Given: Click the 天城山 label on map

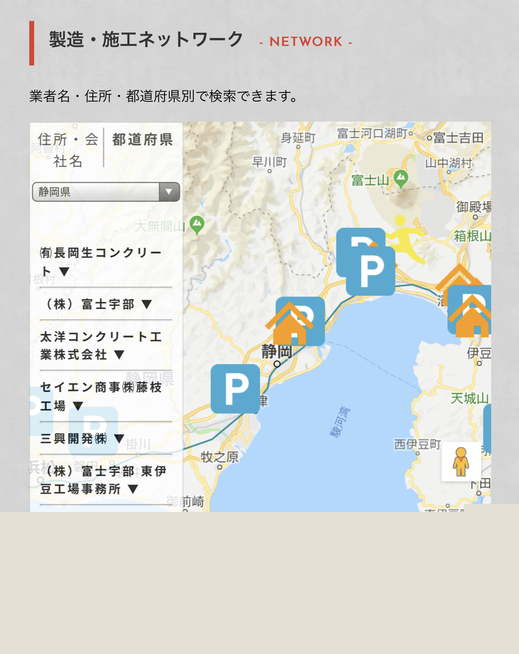Looking at the screenshot, I should [469, 398].
